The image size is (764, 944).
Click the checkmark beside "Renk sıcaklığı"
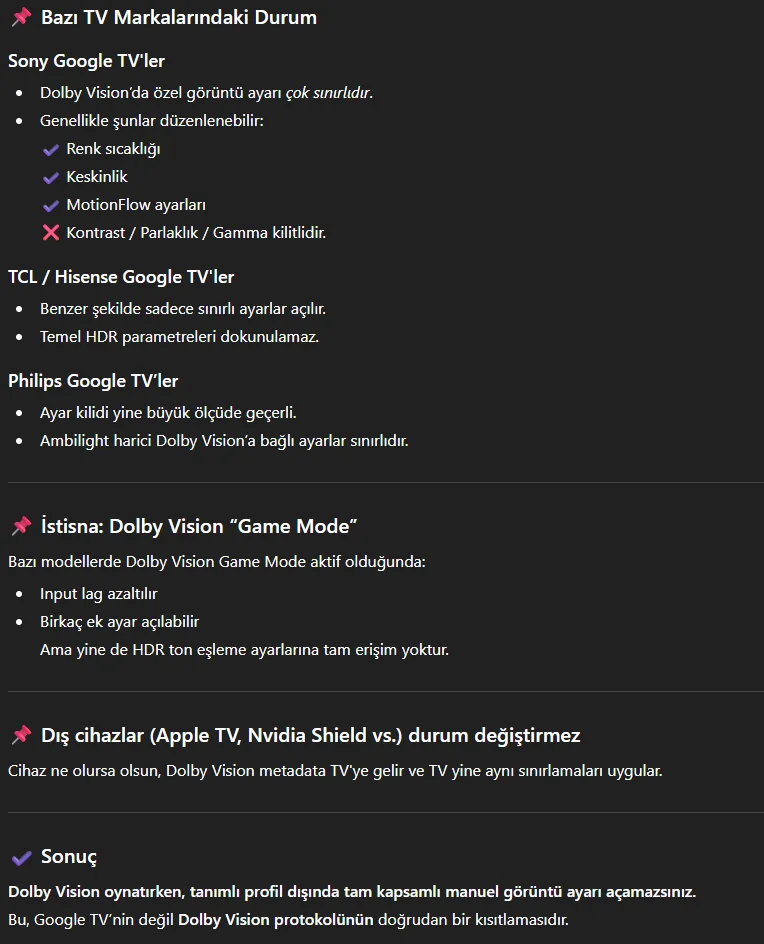coord(51,149)
